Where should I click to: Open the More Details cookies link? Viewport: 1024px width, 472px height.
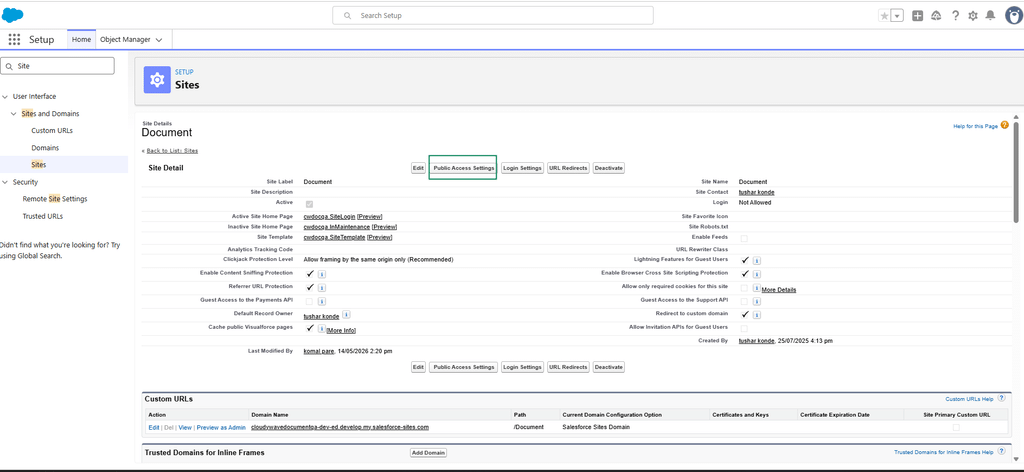[x=778, y=290]
